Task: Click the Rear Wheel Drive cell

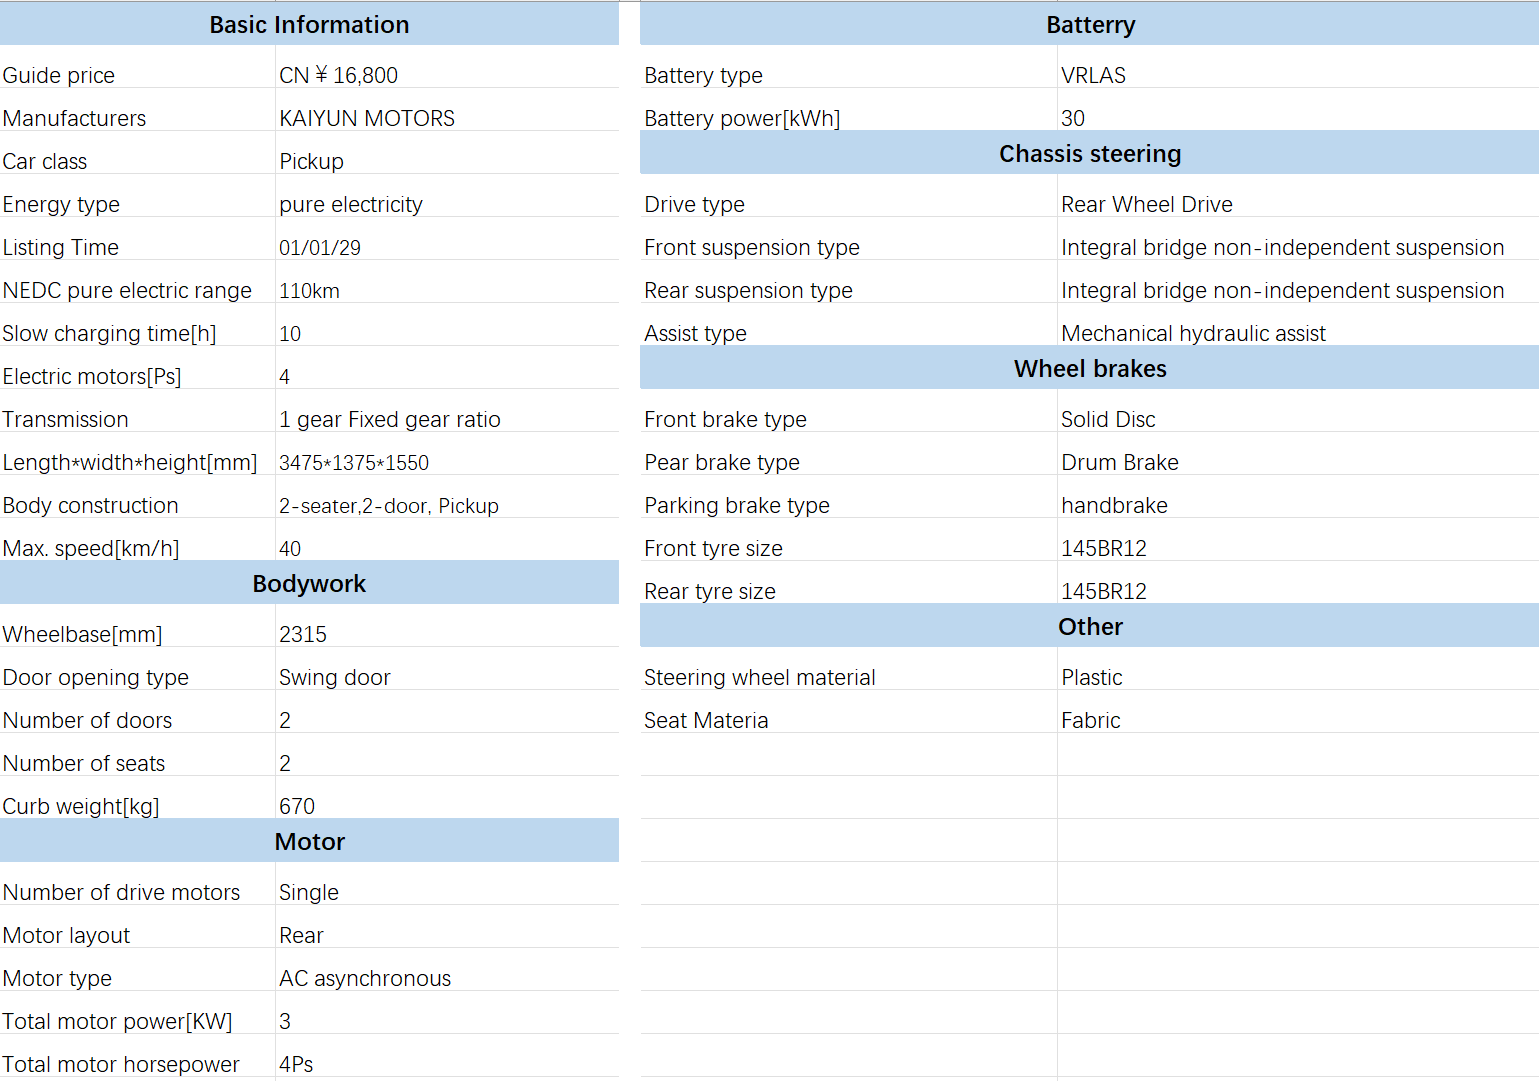Action: (x=1146, y=205)
